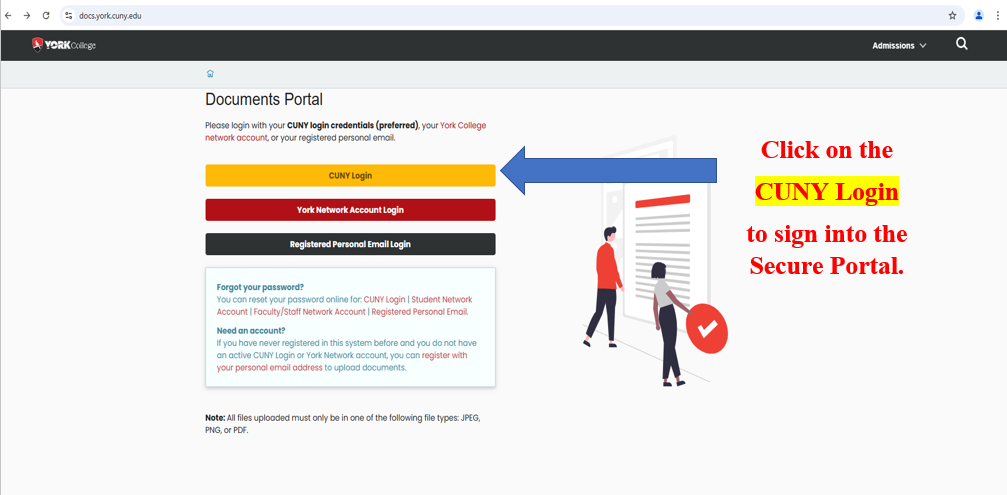Open the browser three-dot menu
Image resolution: width=1007 pixels, height=495 pixels.
pyautogui.click(x=997, y=15)
